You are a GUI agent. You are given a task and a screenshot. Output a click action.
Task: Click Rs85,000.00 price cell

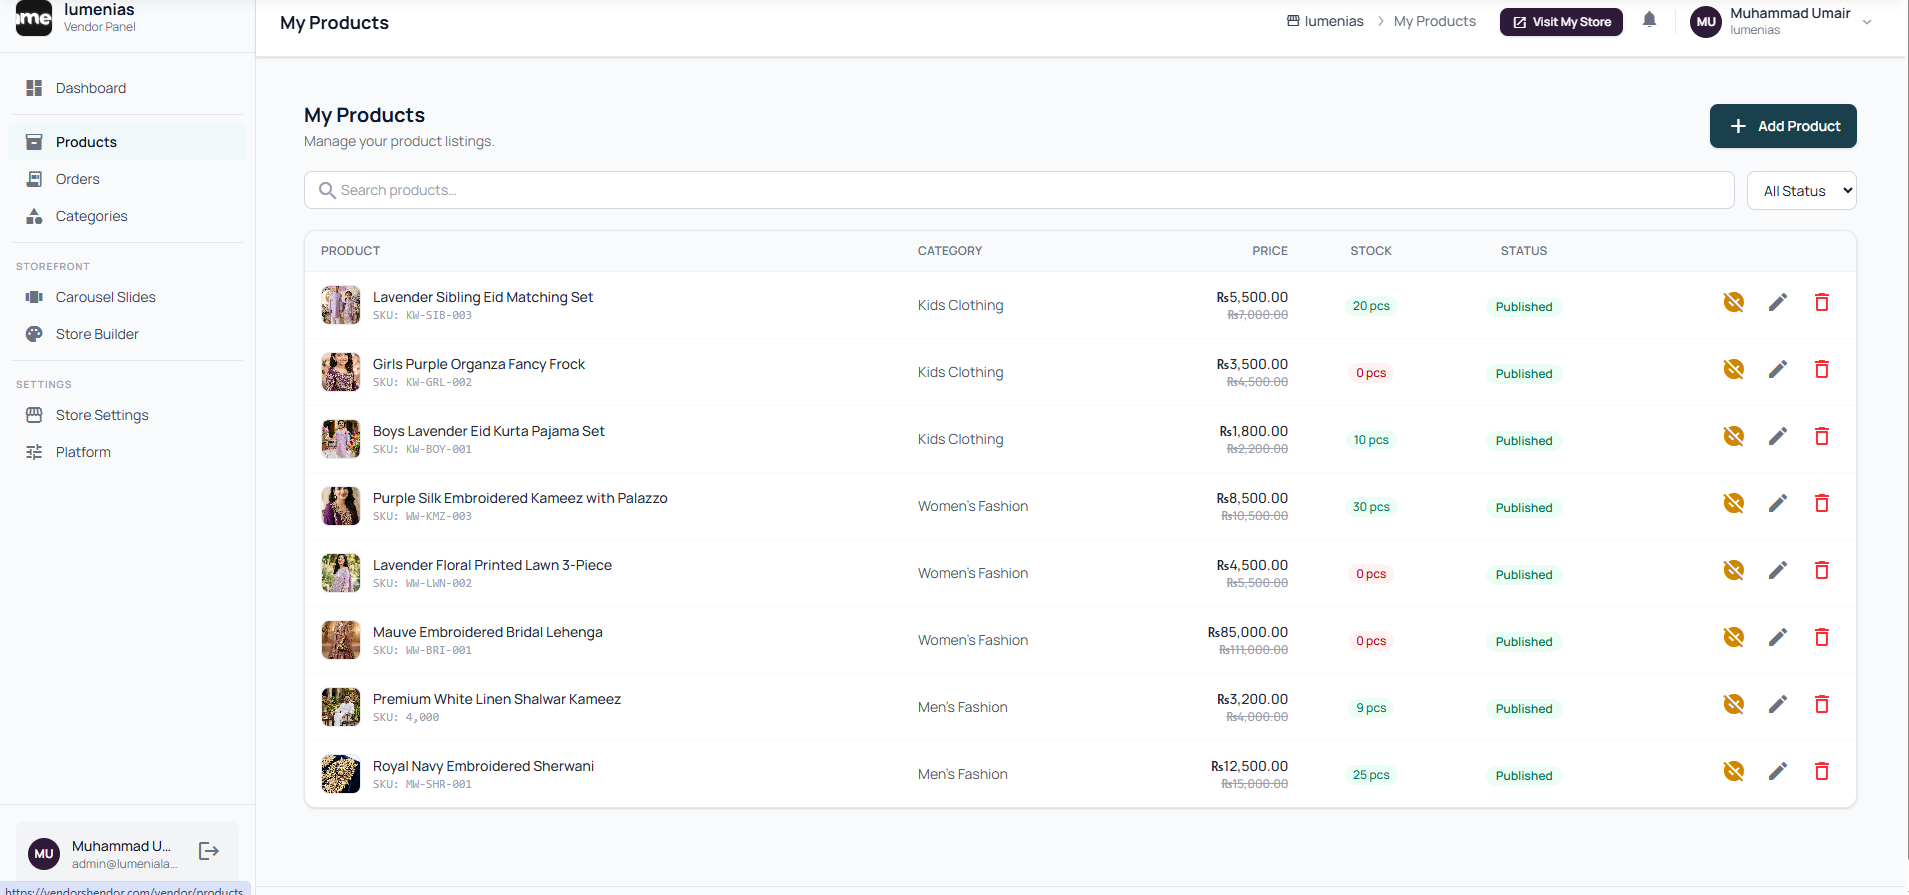pyautogui.click(x=1248, y=632)
